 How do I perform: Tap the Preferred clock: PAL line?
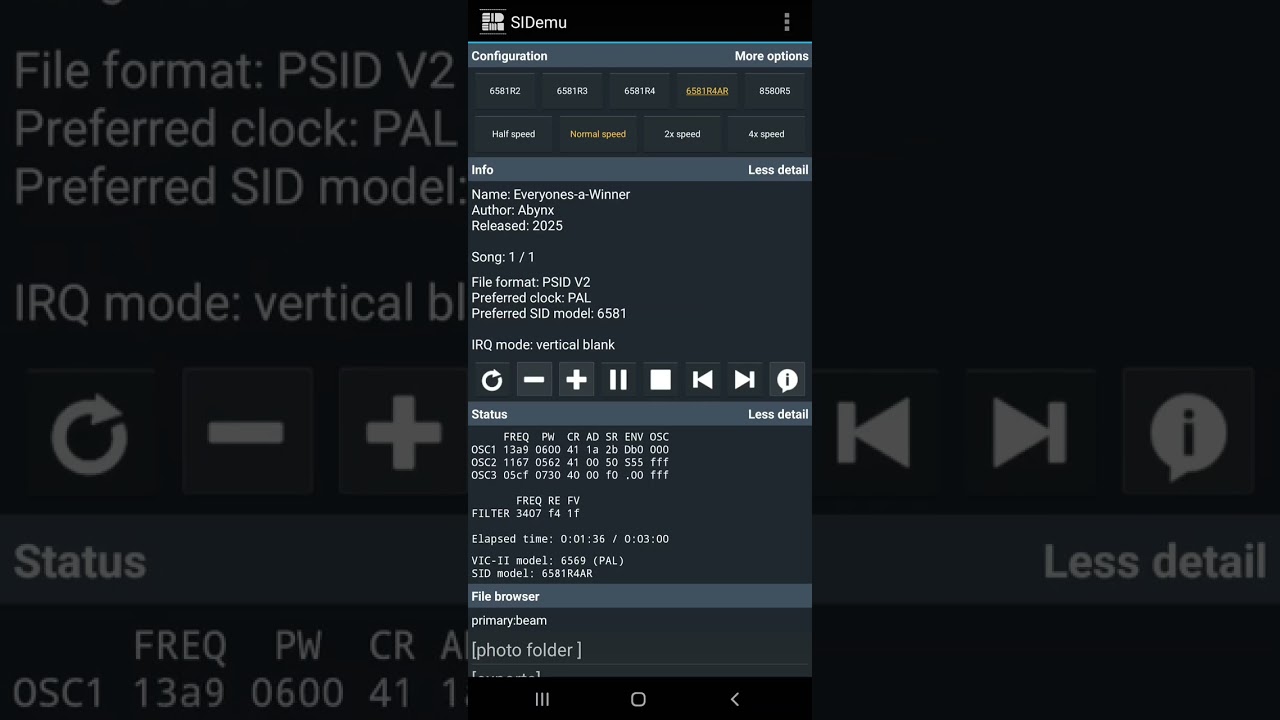click(x=531, y=298)
